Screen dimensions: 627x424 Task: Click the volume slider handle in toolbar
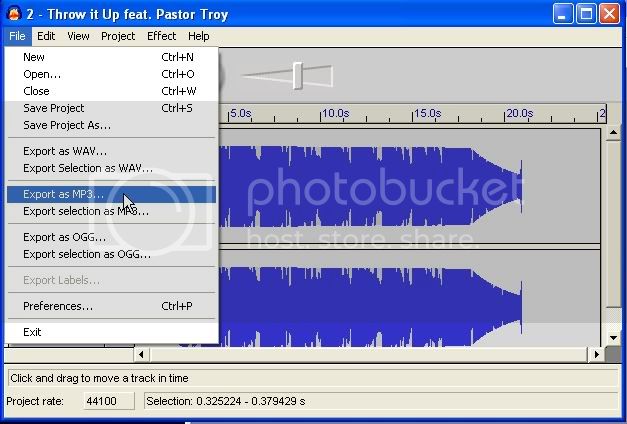click(297, 75)
